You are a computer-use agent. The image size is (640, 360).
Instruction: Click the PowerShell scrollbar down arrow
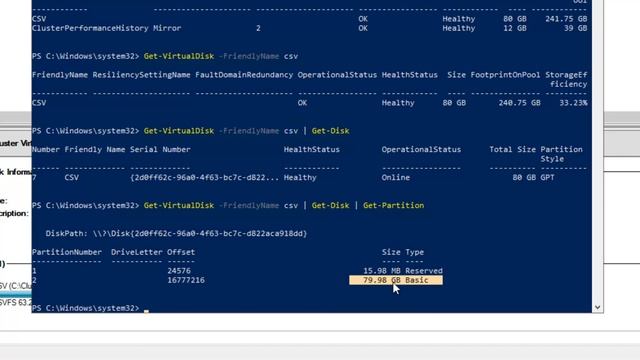coord(598,307)
